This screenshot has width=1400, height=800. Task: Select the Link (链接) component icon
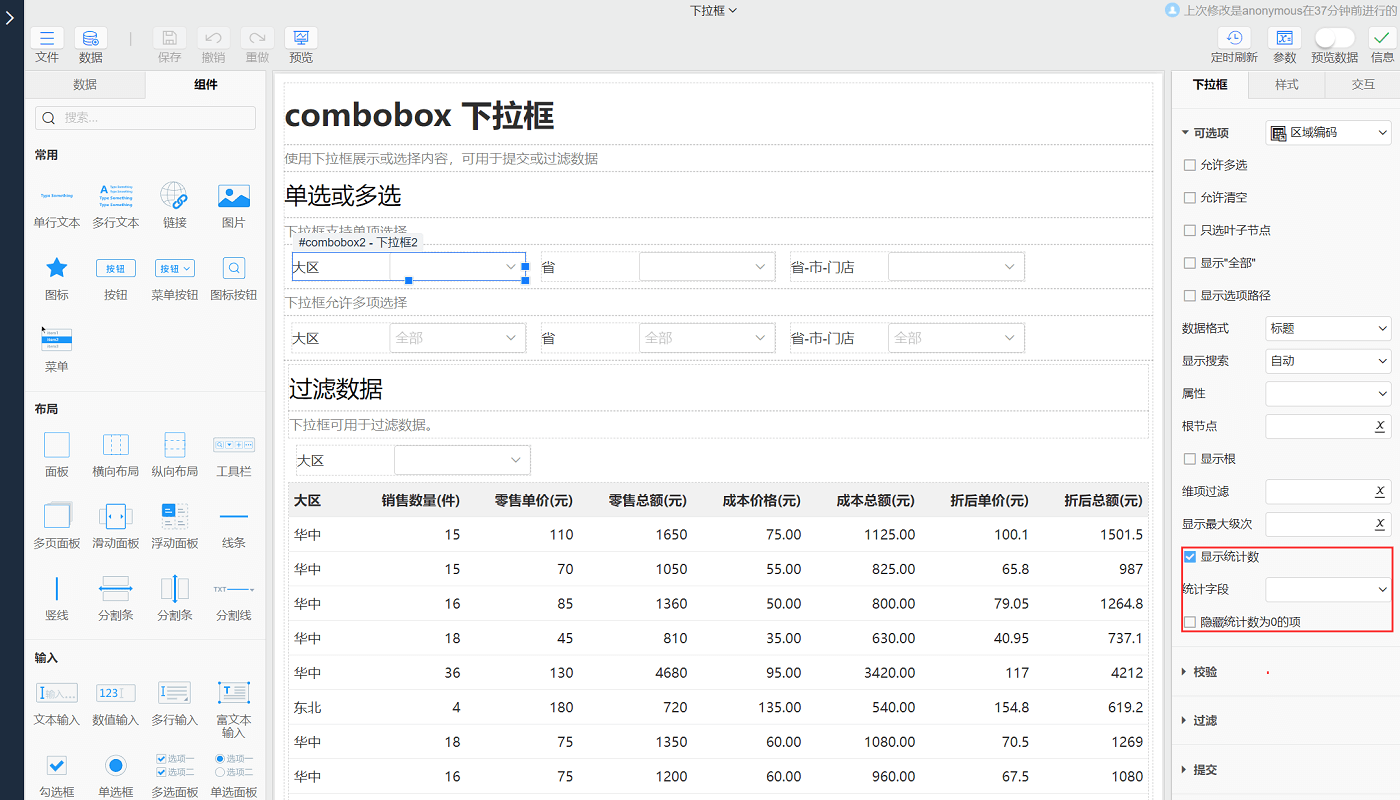click(x=174, y=196)
